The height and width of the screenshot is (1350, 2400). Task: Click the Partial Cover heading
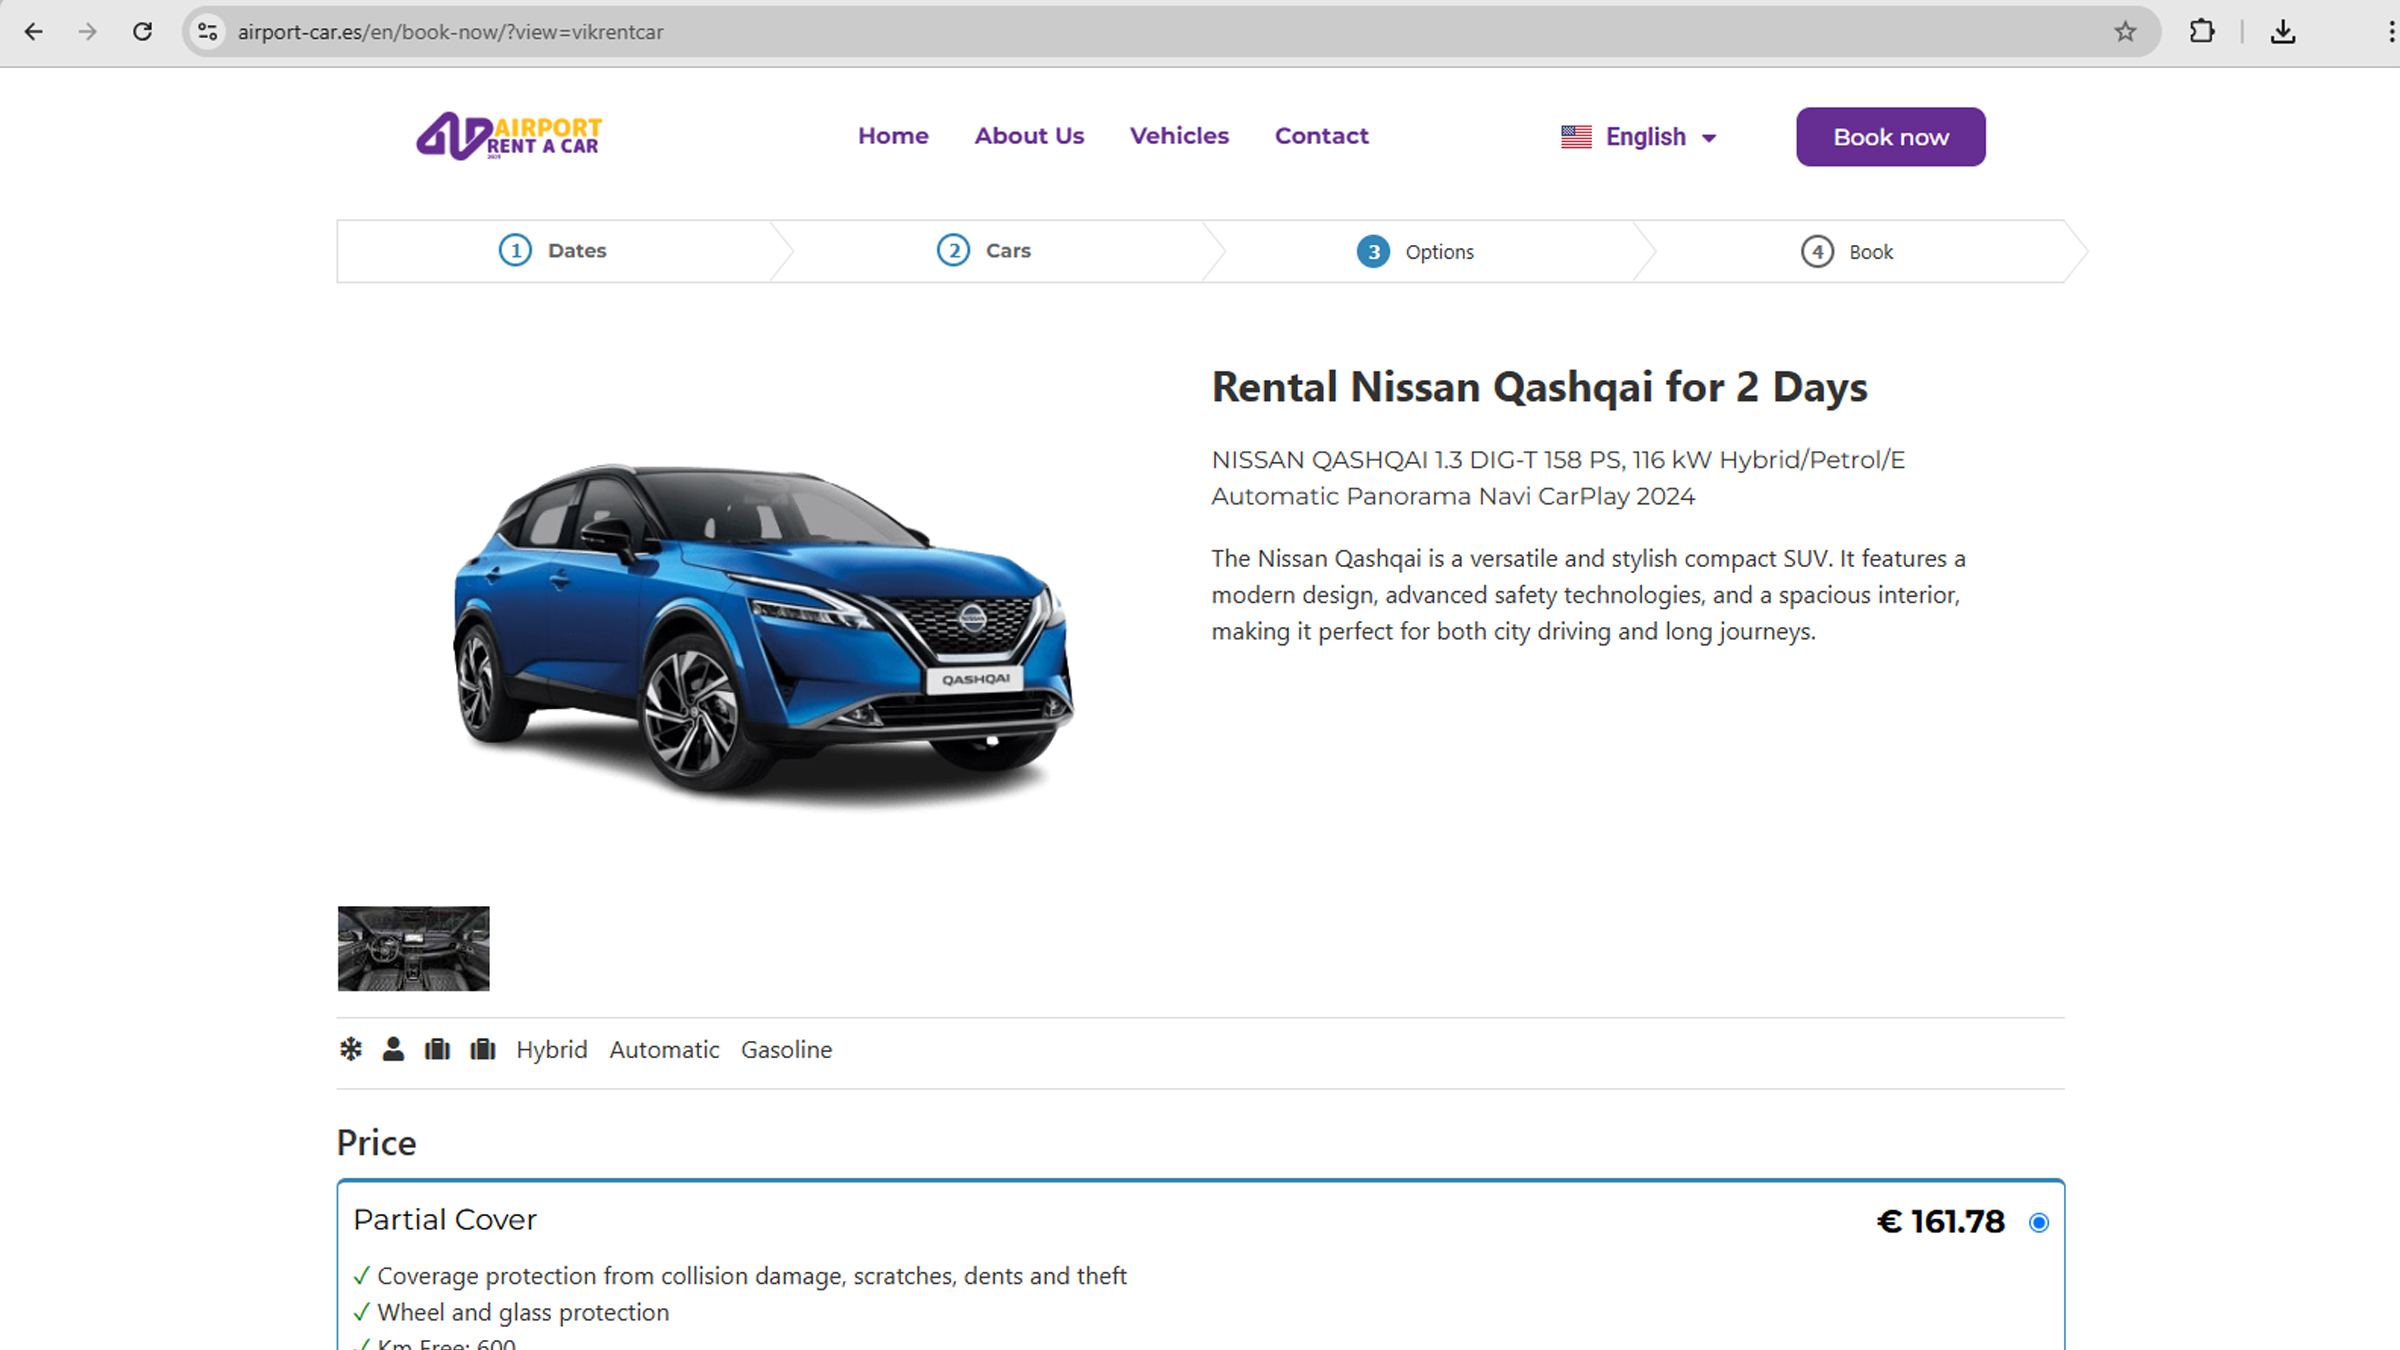point(445,1220)
